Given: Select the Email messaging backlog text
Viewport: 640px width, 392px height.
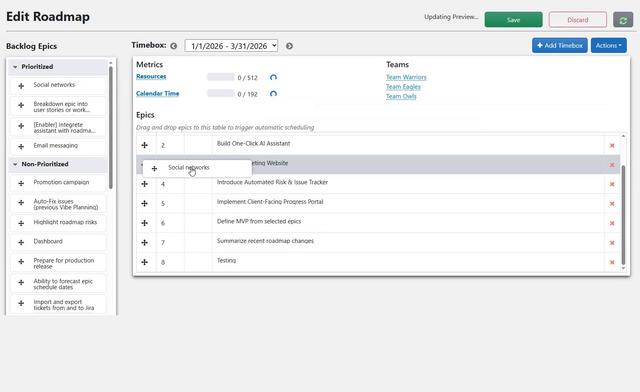Looking at the screenshot, I should (56, 146).
